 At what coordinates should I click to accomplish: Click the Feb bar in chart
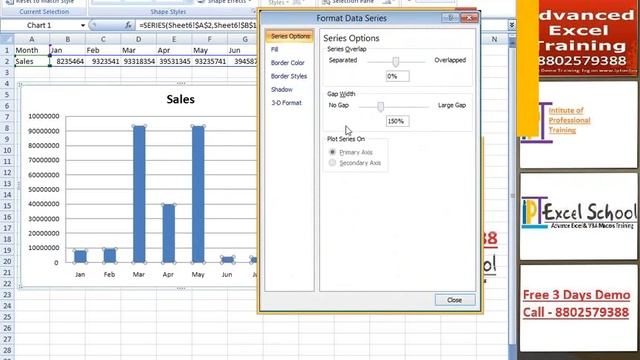point(110,256)
